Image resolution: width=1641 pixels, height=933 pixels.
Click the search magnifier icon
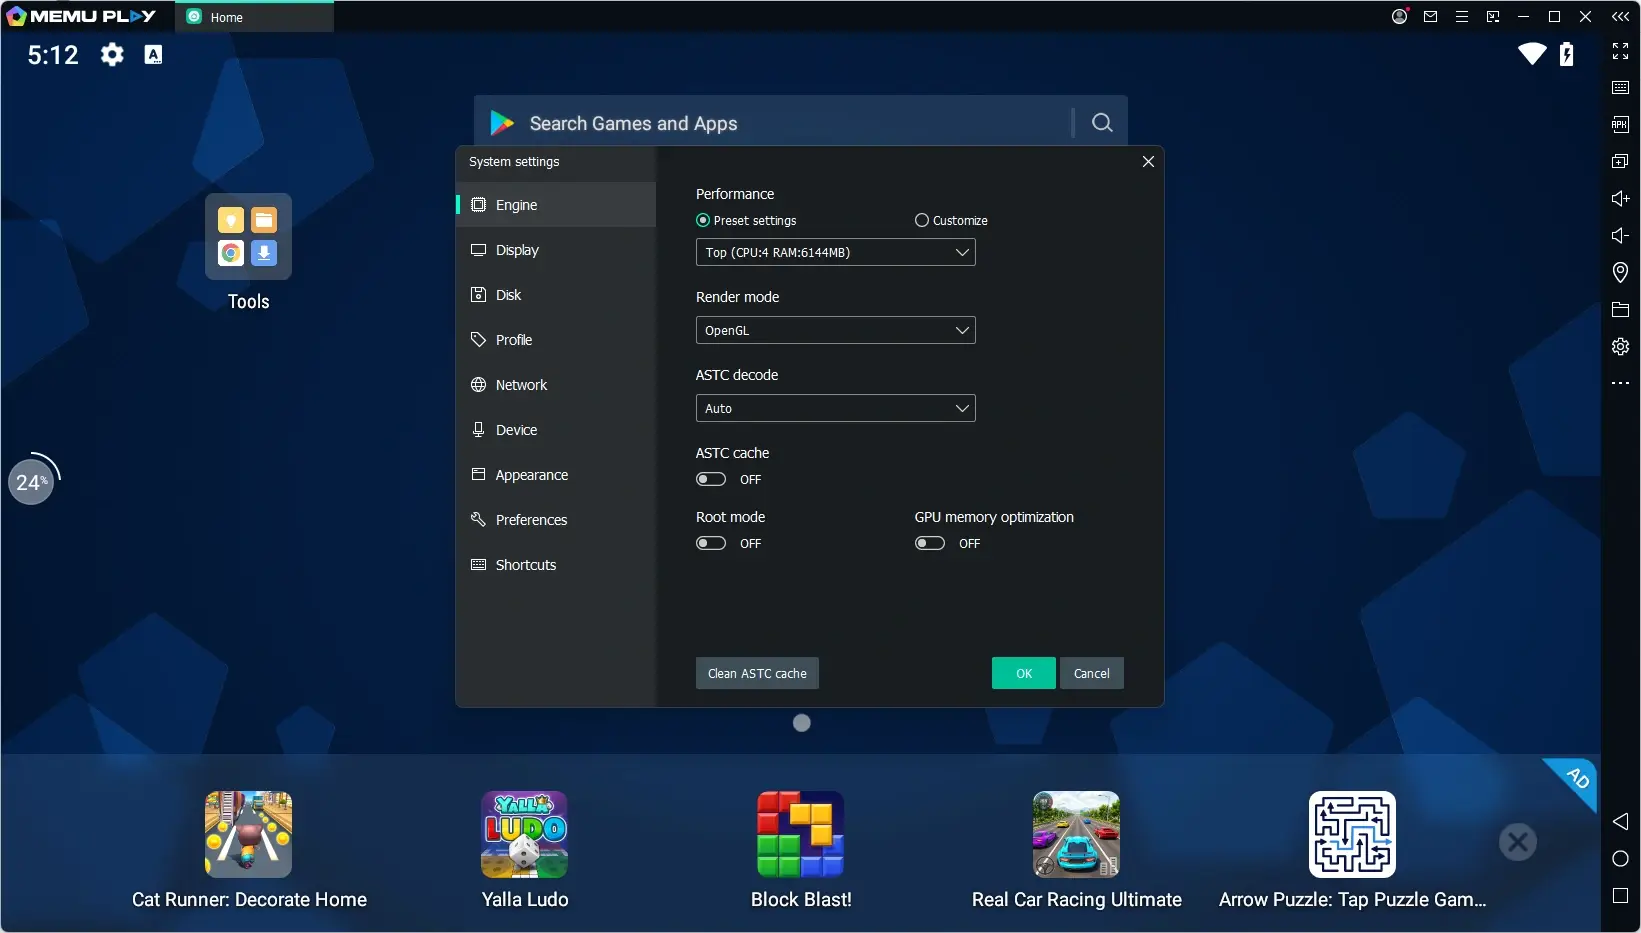pyautogui.click(x=1102, y=122)
